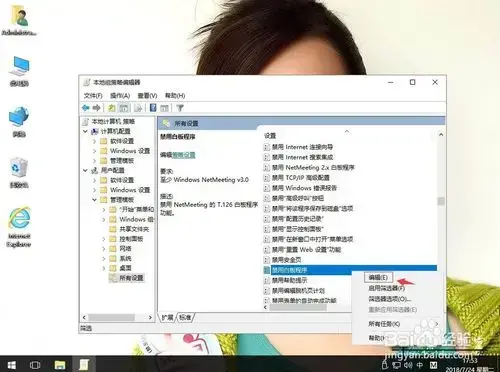Collapse the 计算机配置 tree node

[x=85, y=131]
